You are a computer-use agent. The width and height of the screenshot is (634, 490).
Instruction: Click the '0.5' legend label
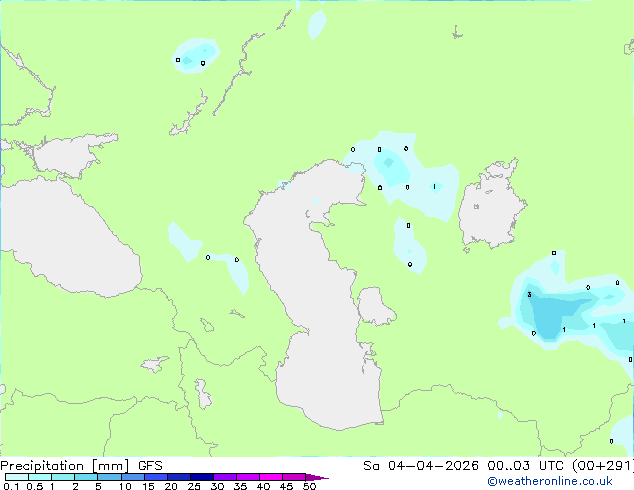coord(35,486)
